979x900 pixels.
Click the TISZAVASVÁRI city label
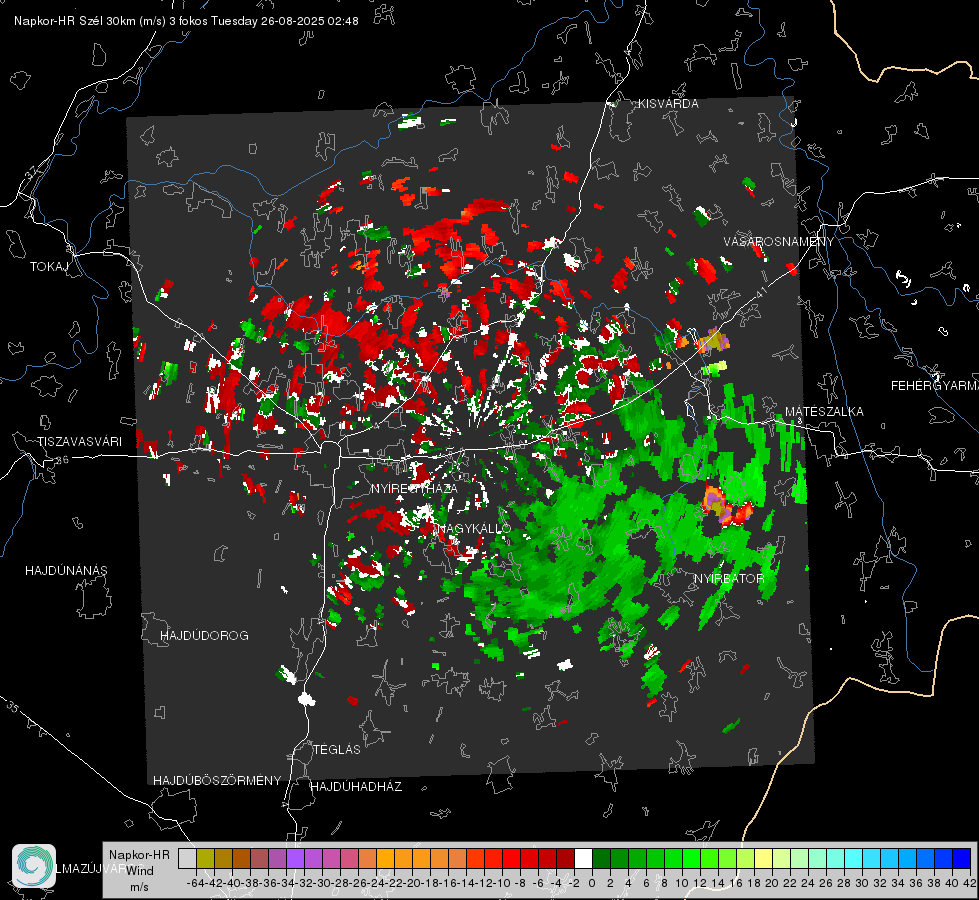(x=79, y=442)
